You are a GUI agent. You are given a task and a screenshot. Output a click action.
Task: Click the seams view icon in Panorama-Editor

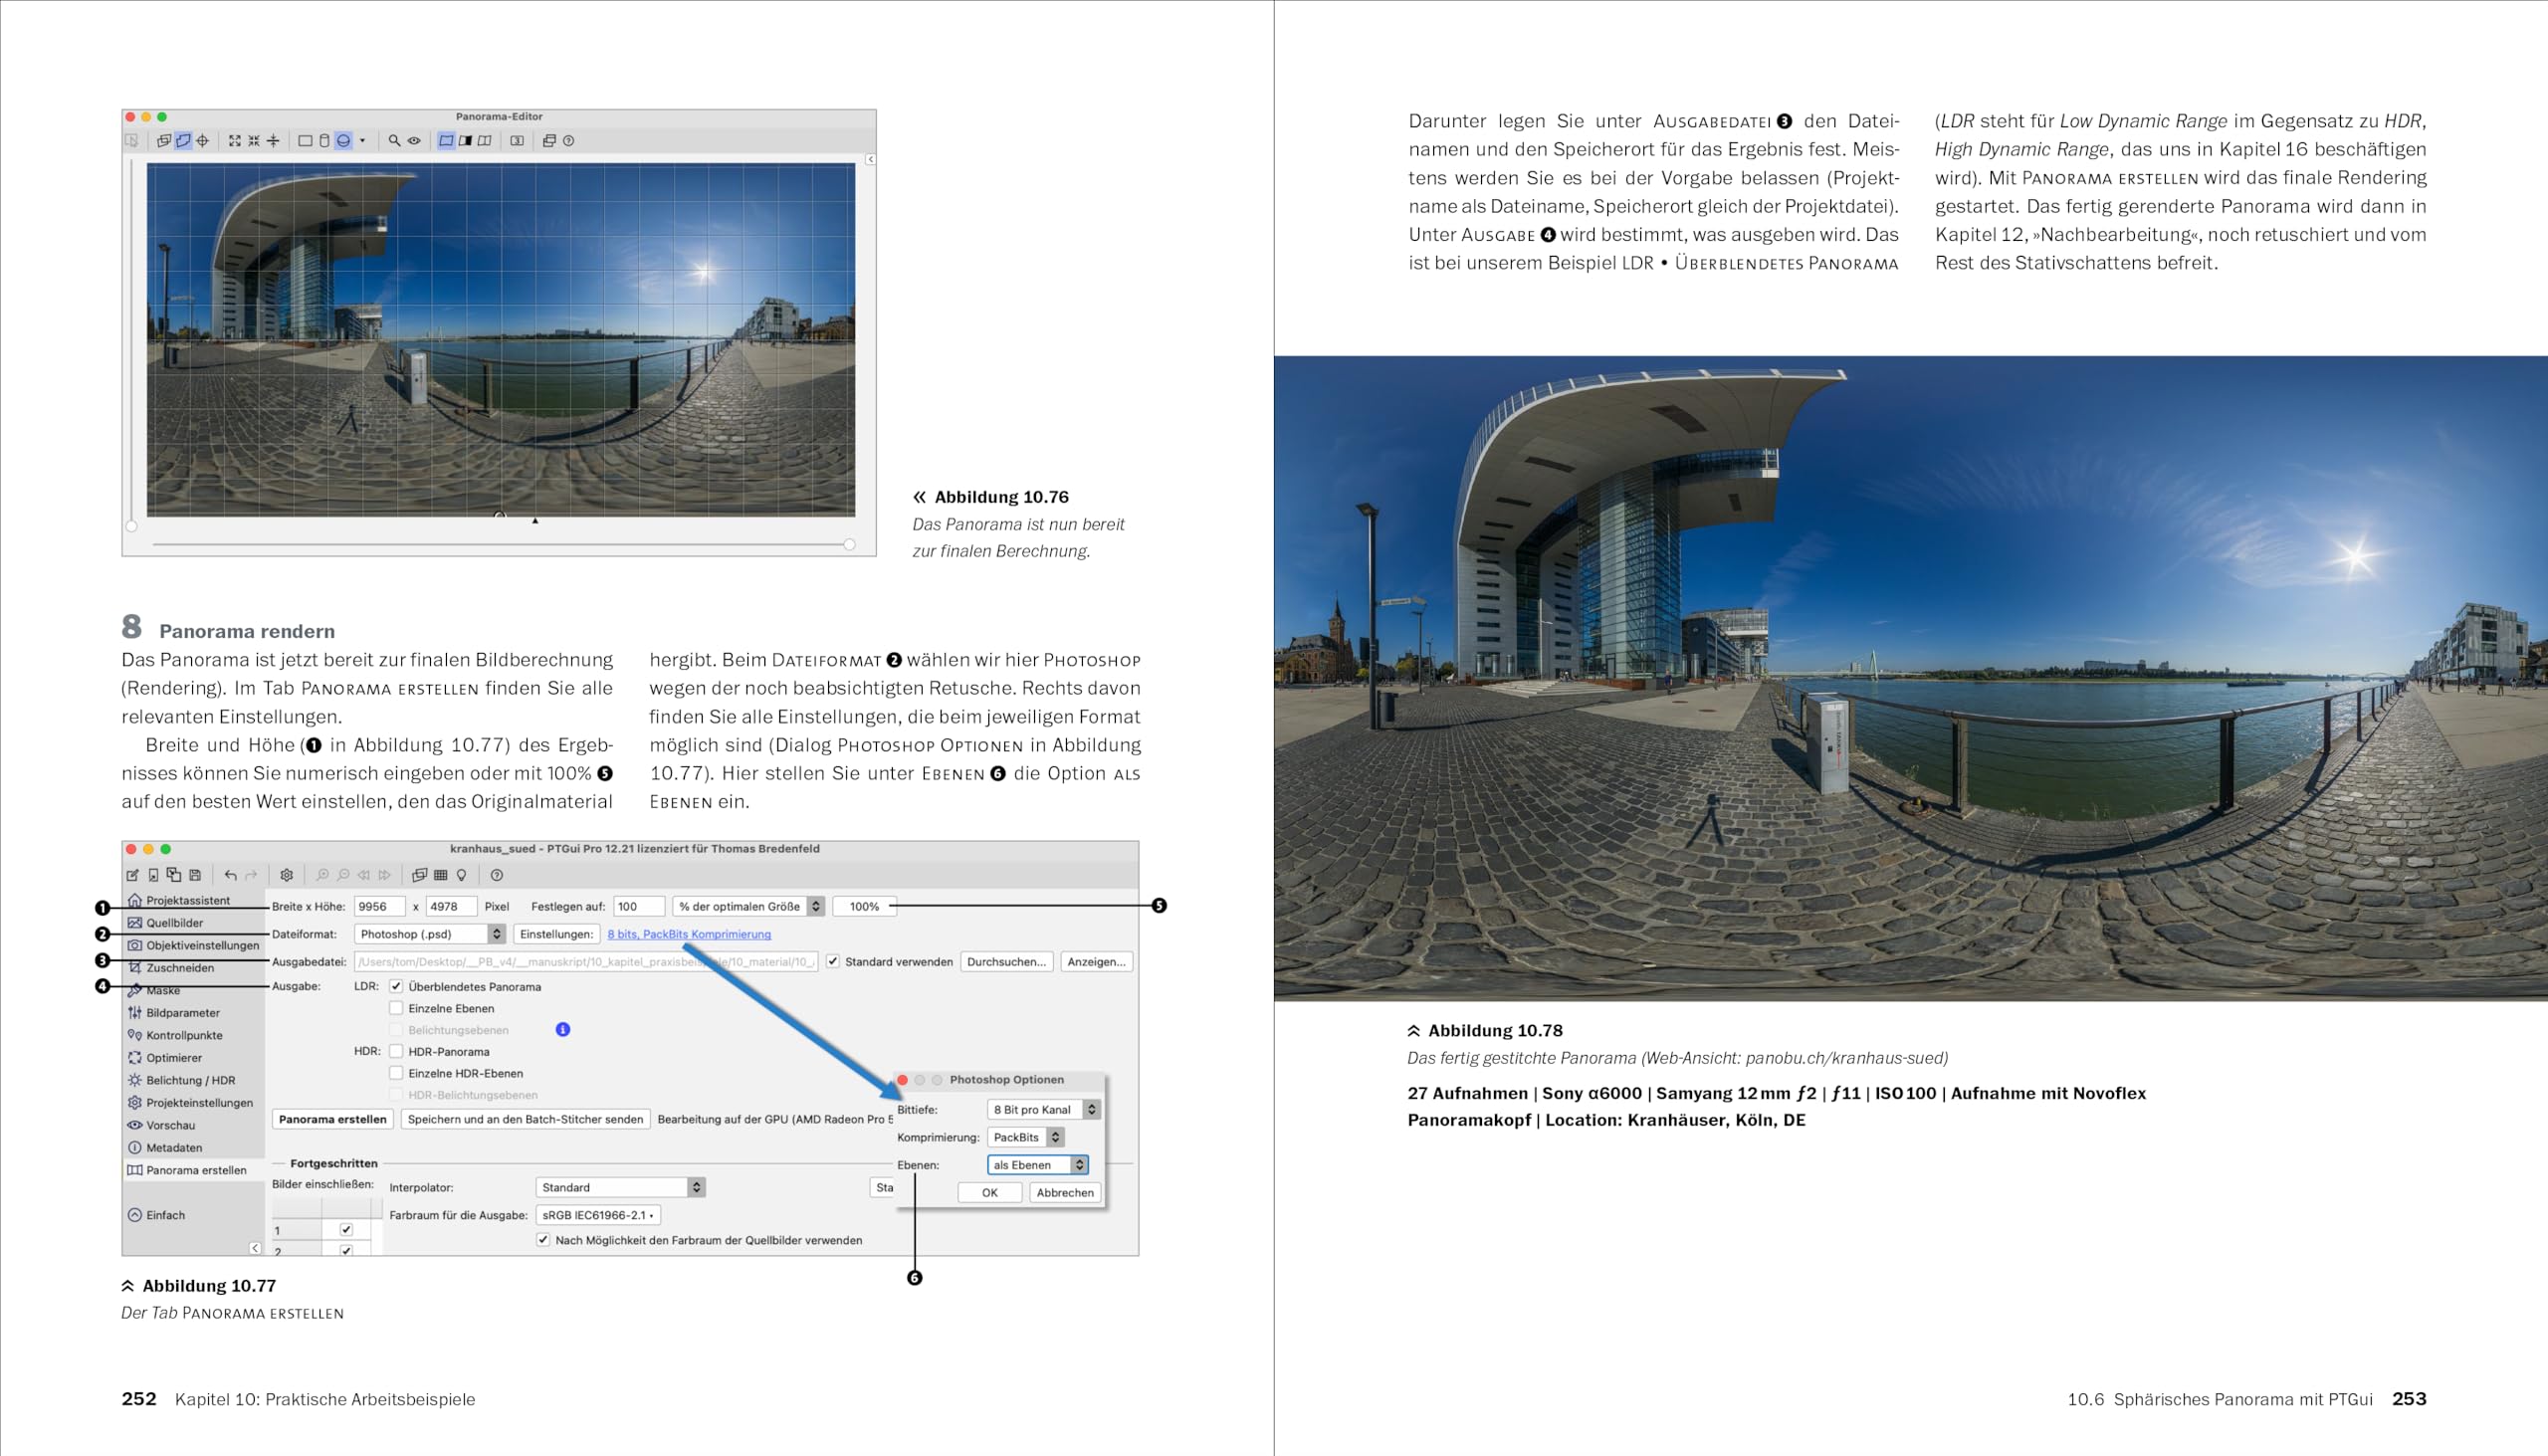coord(484,141)
